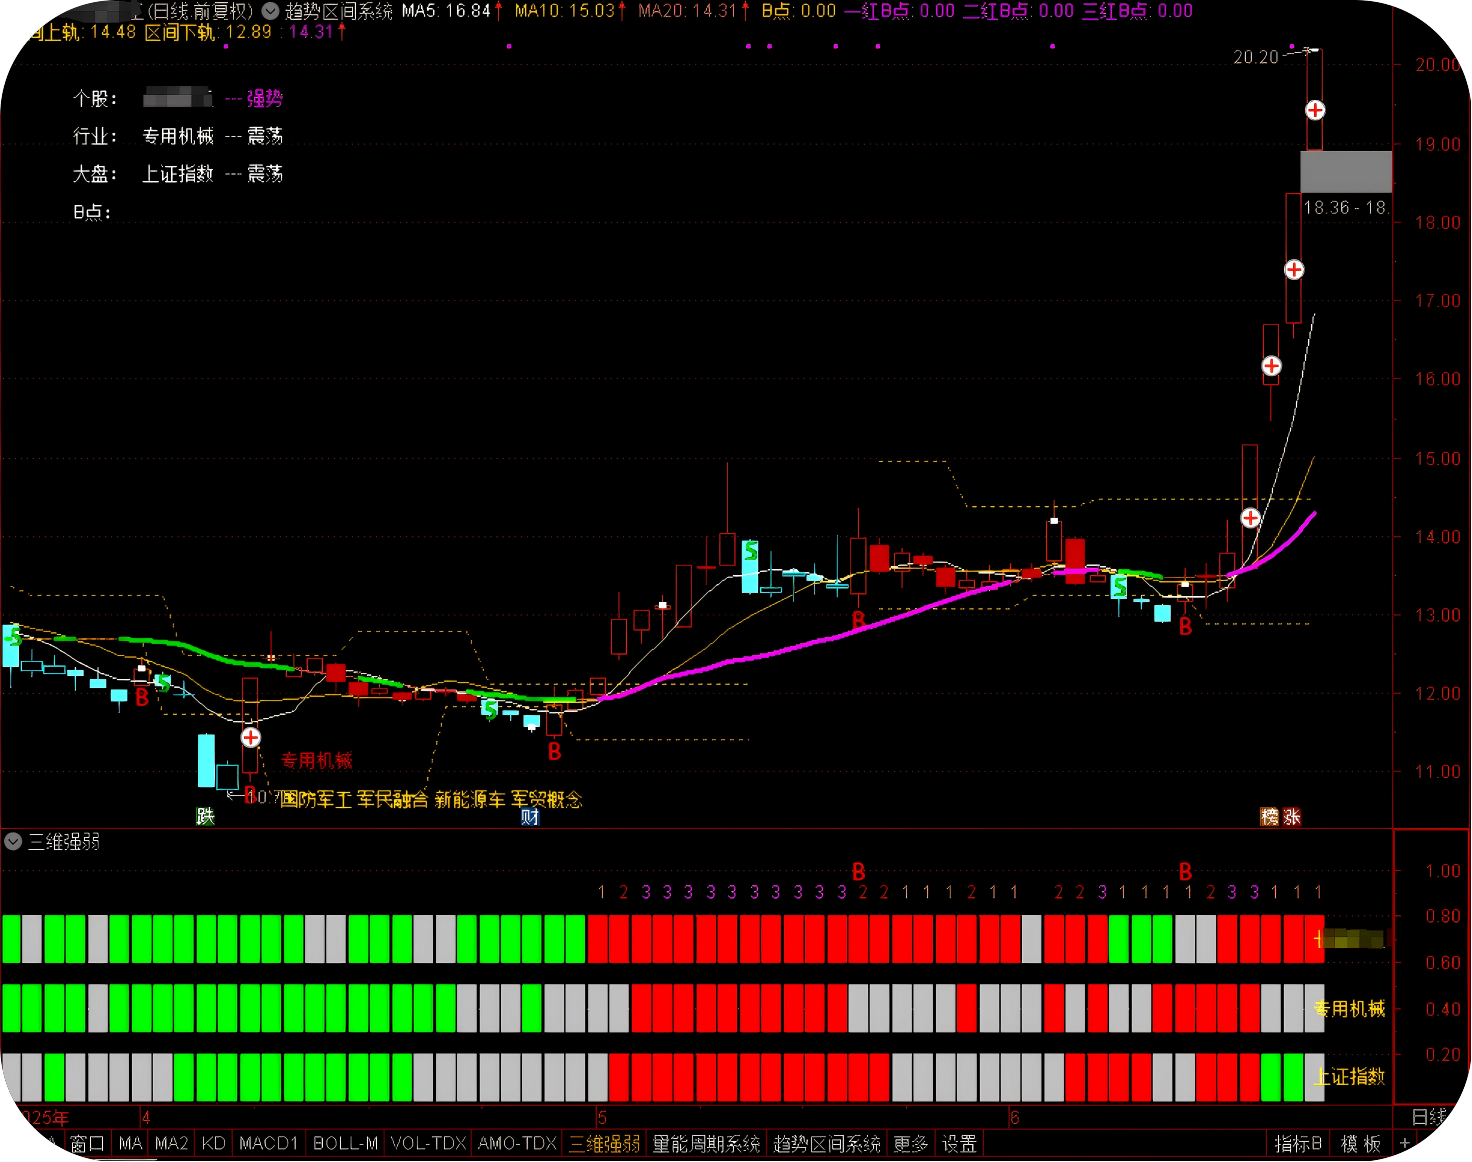Click the 涨 marker icon

[x=1292, y=817]
